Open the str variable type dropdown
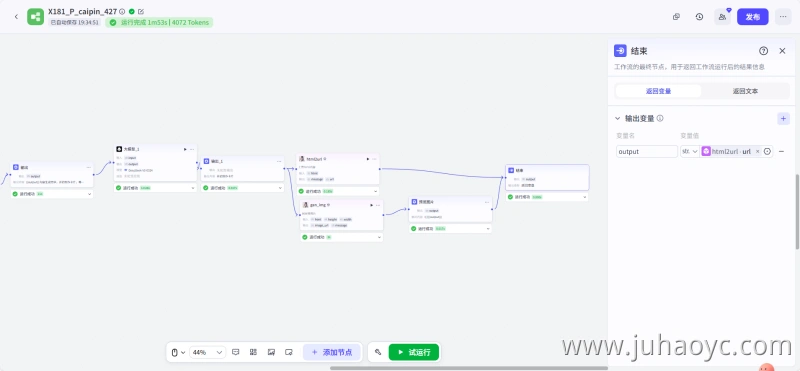800x371 pixels. (x=690, y=152)
